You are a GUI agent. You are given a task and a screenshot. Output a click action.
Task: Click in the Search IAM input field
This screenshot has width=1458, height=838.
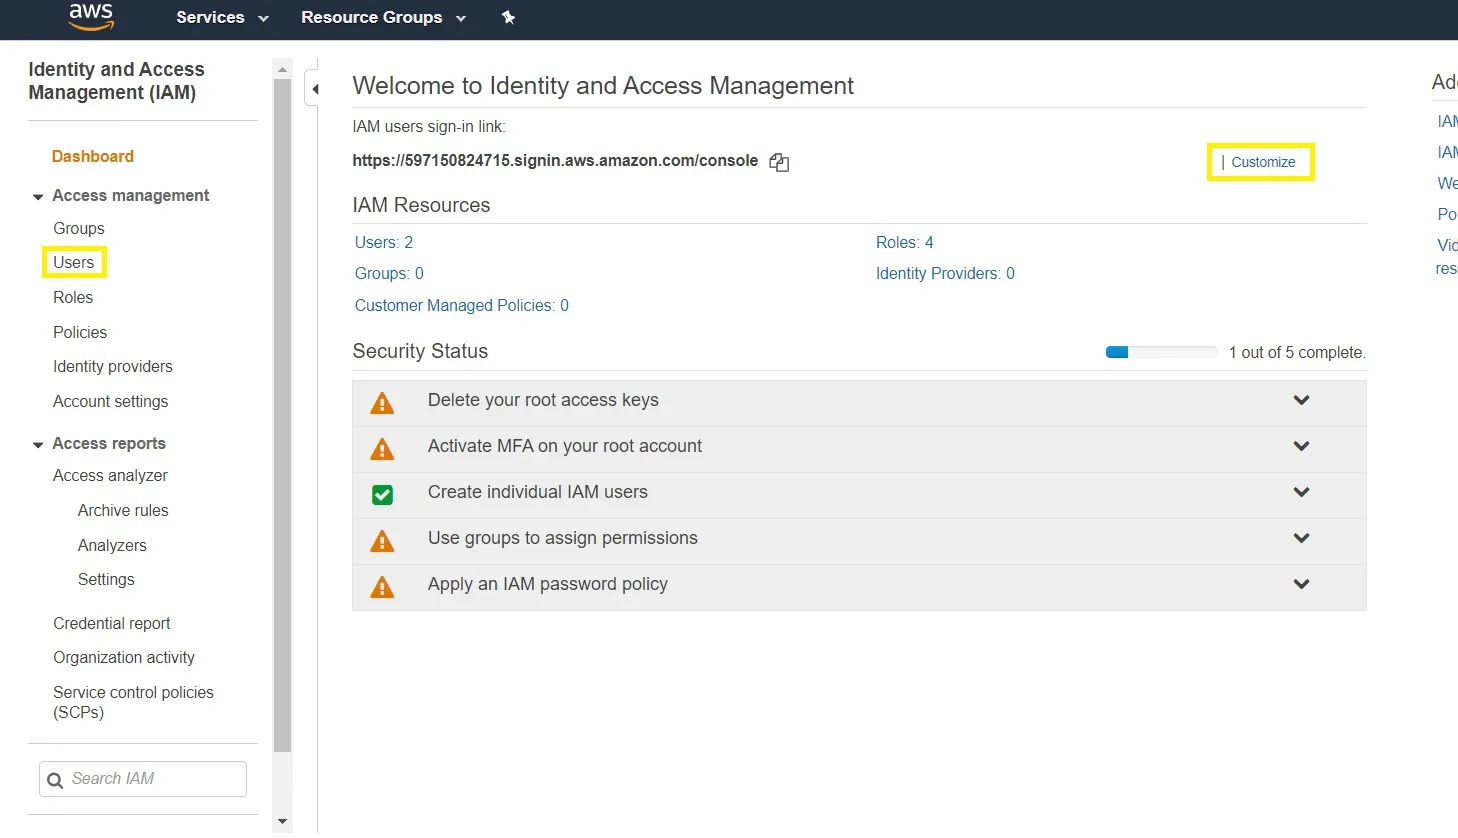point(143,779)
